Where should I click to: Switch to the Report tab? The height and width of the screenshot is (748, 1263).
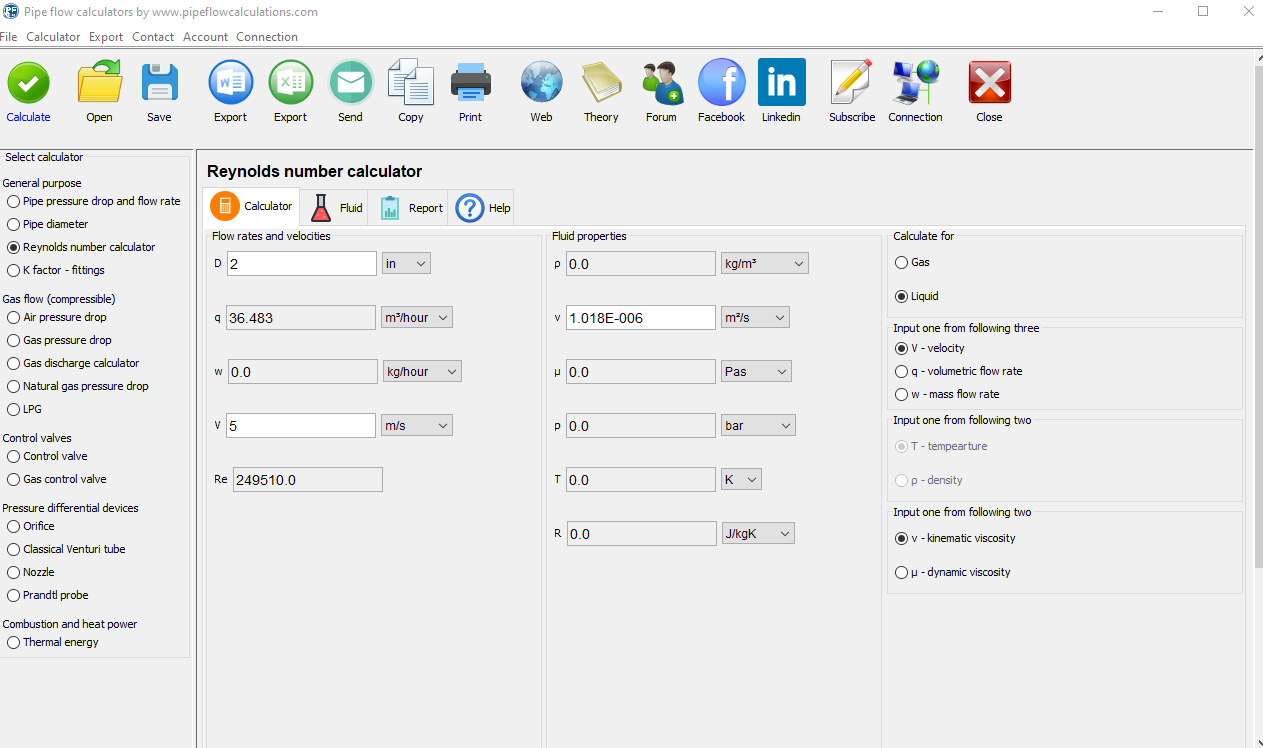[410, 208]
